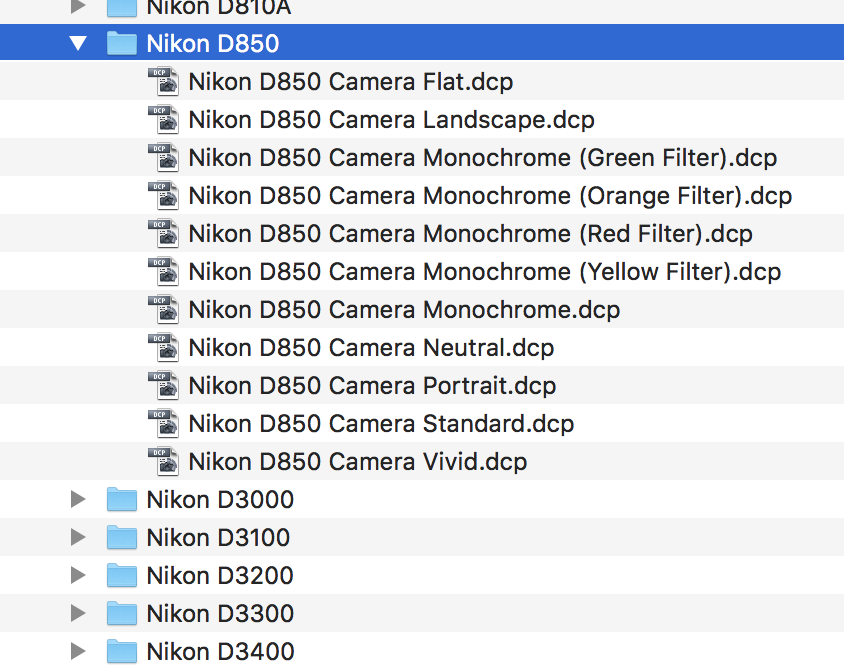Click the DCP icon for Camera Portrait
Image resolution: width=844 pixels, height=668 pixels.
pos(164,385)
